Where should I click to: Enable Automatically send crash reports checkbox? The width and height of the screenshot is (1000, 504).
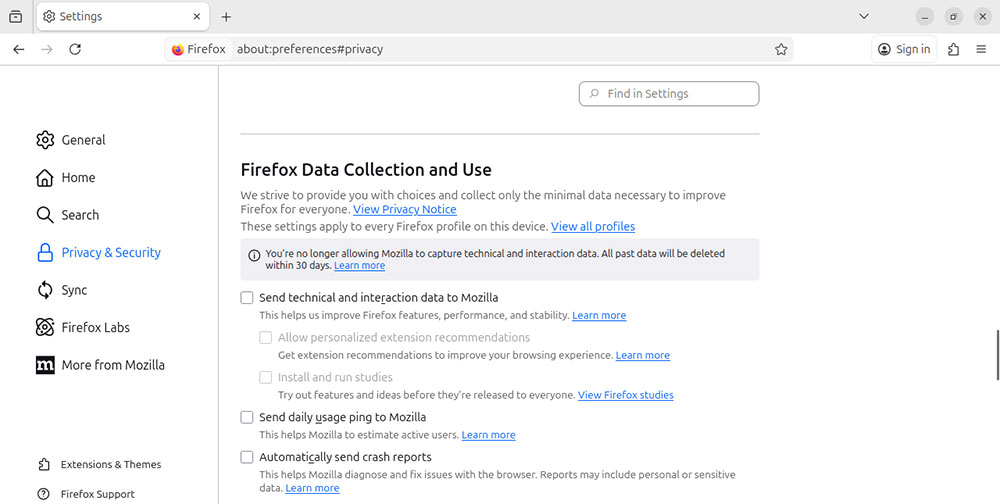tap(247, 457)
